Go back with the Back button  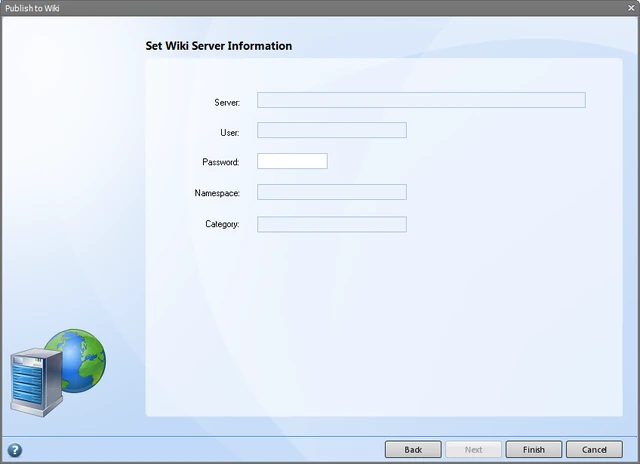(x=413, y=449)
